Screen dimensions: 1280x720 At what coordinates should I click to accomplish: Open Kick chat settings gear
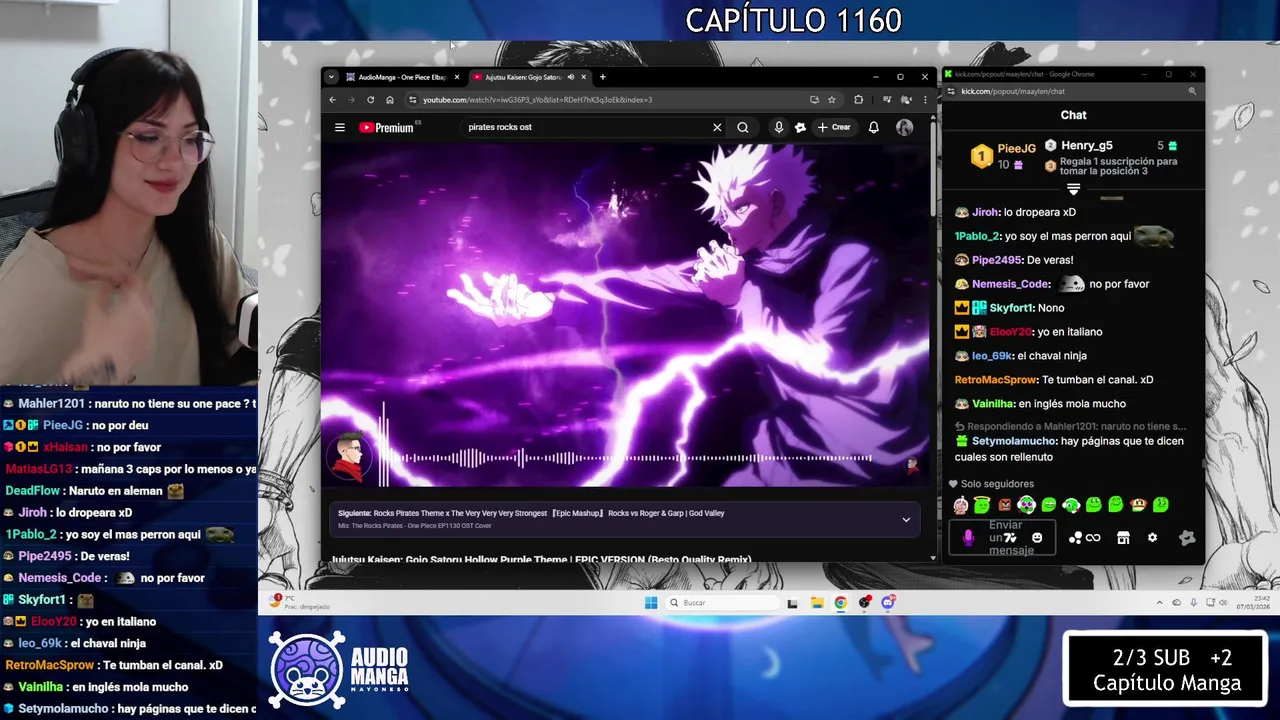(1152, 537)
